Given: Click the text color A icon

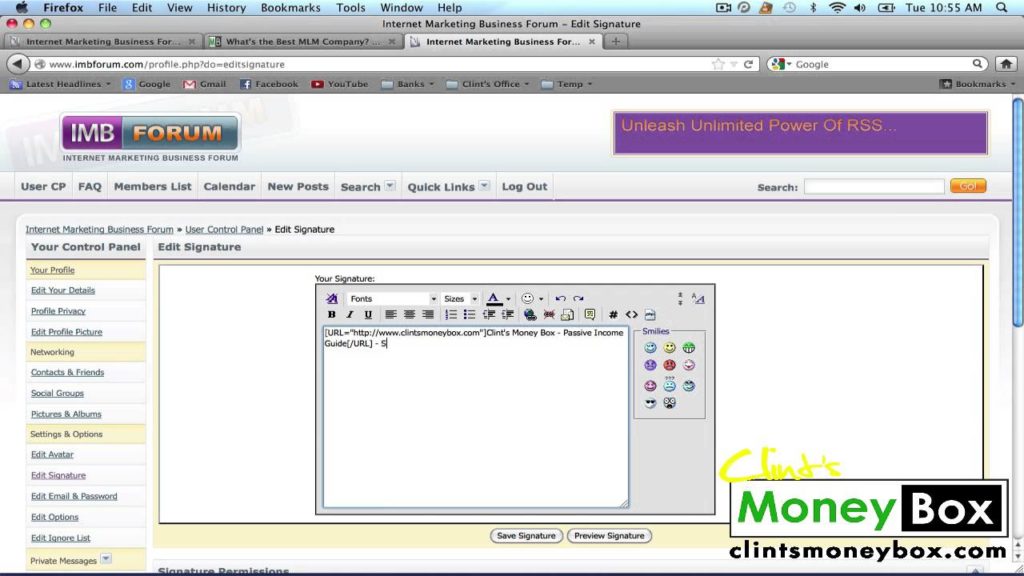Looking at the screenshot, I should (x=494, y=298).
